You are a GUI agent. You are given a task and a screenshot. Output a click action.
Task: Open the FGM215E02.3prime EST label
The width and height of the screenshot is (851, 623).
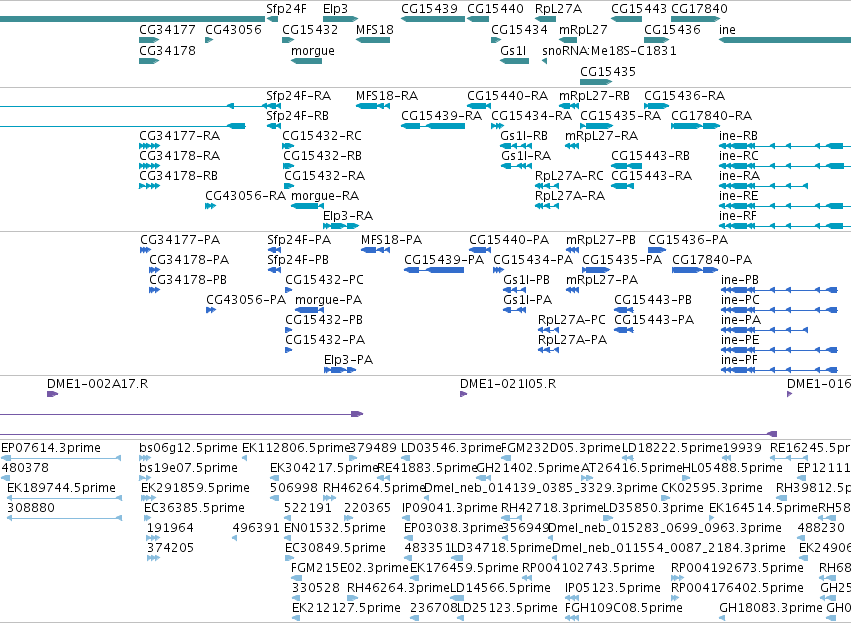[350, 568]
